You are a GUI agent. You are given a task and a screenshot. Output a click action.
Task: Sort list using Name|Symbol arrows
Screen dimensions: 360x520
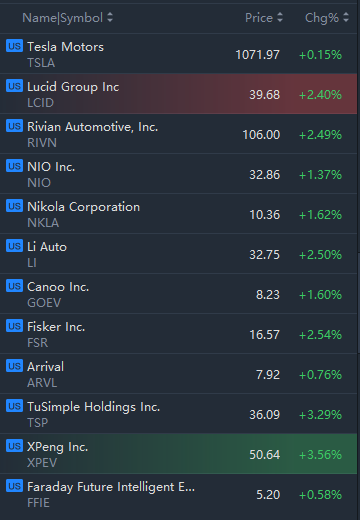pos(110,18)
